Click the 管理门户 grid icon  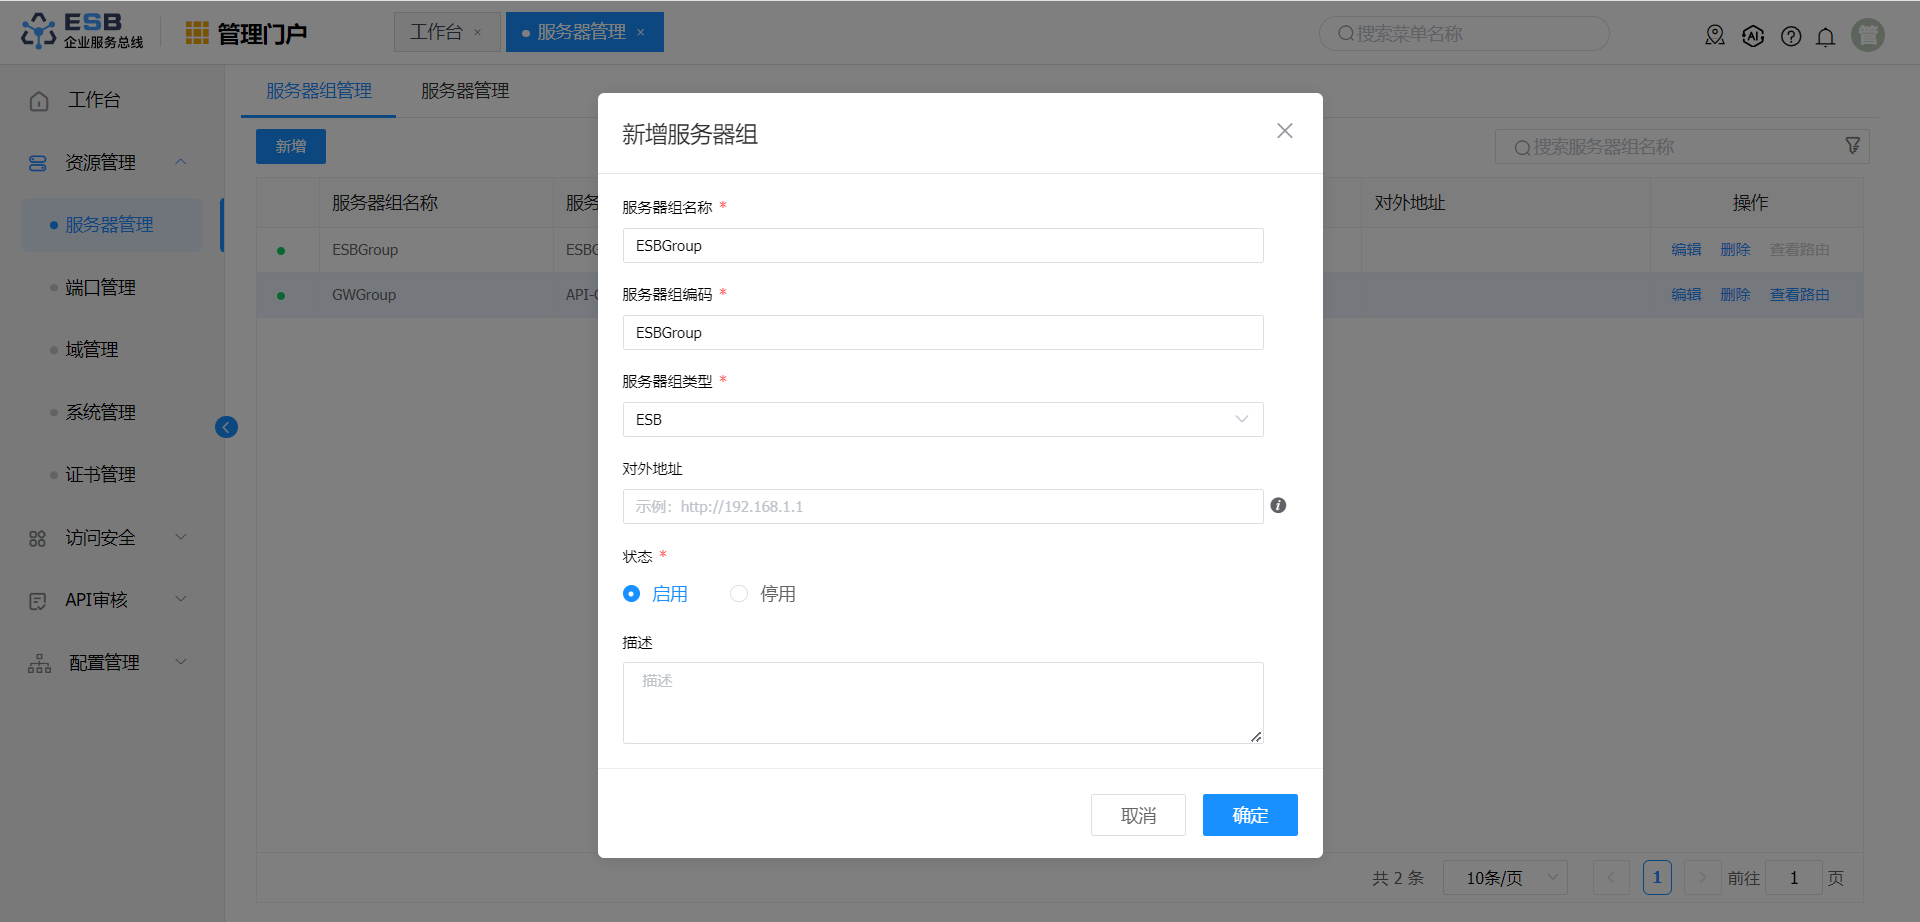pos(197,33)
